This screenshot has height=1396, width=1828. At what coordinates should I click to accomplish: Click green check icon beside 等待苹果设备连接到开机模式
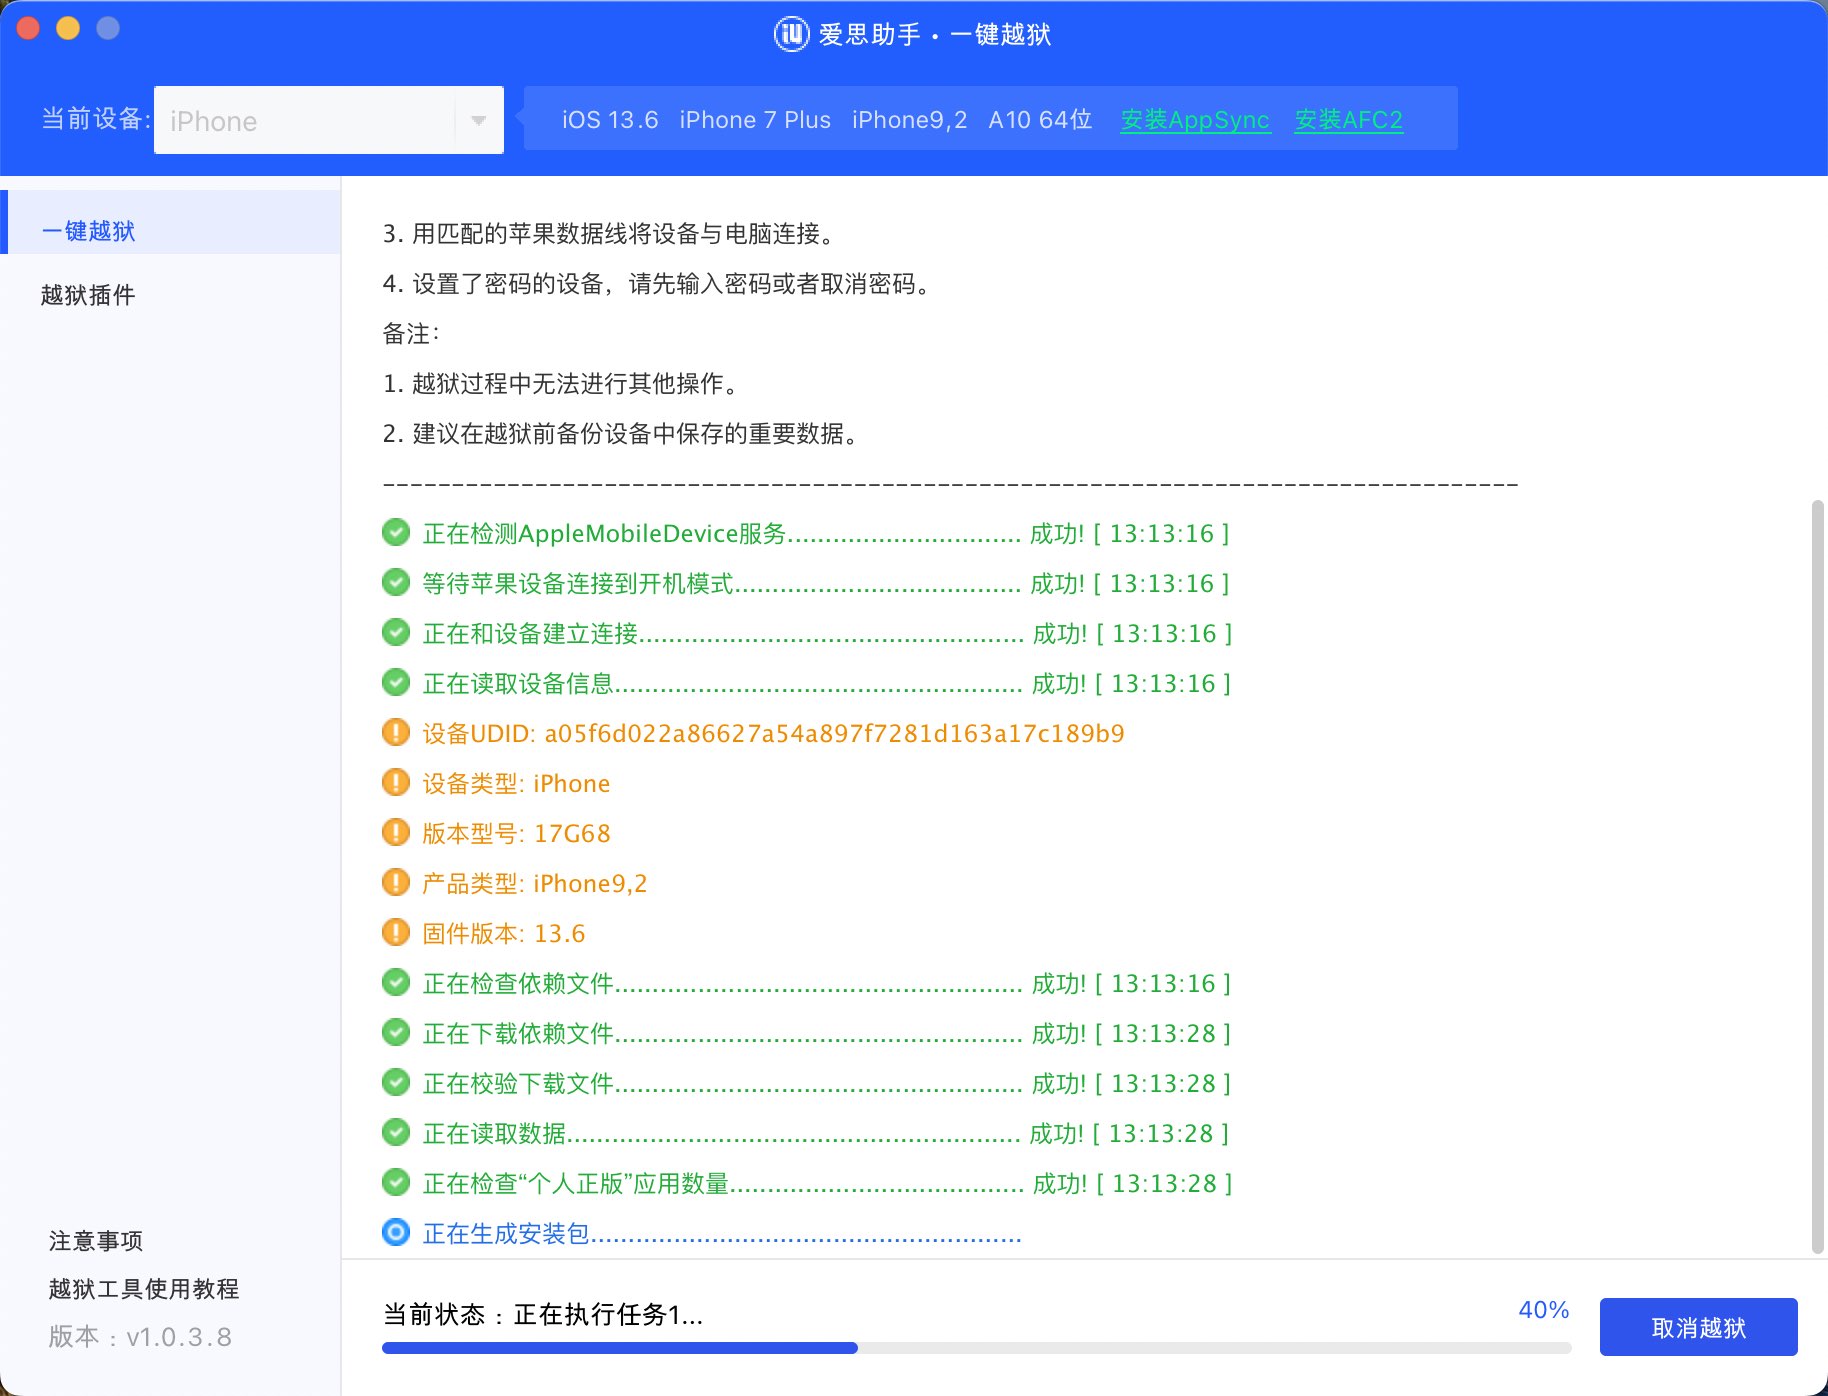(396, 582)
